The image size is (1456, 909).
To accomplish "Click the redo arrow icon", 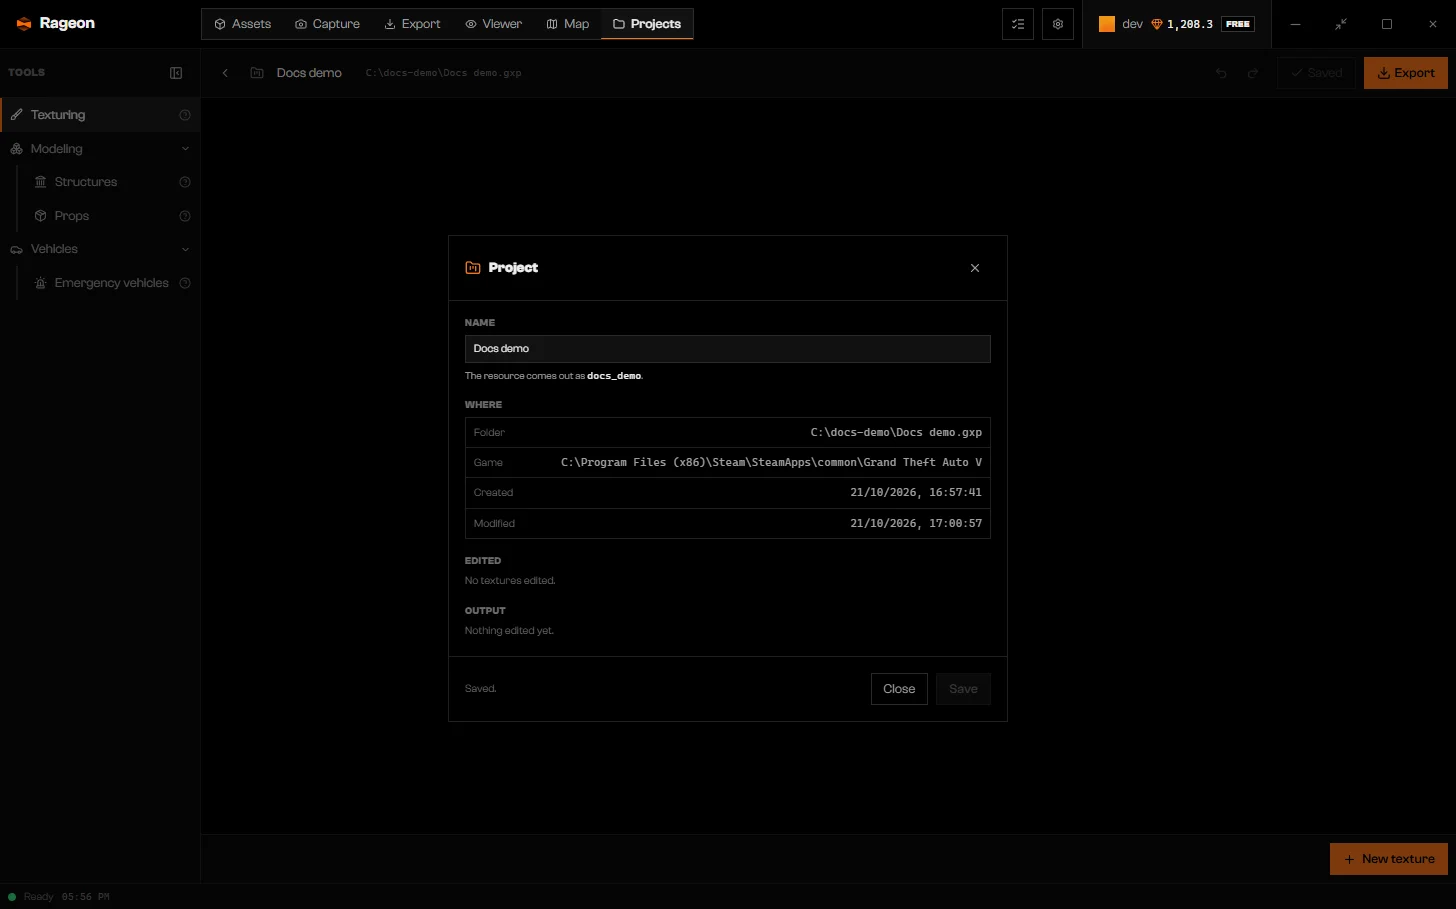I will click(1253, 73).
